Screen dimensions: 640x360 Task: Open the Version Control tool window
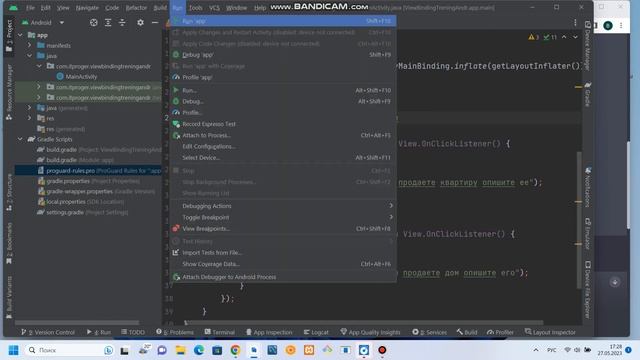point(48,332)
